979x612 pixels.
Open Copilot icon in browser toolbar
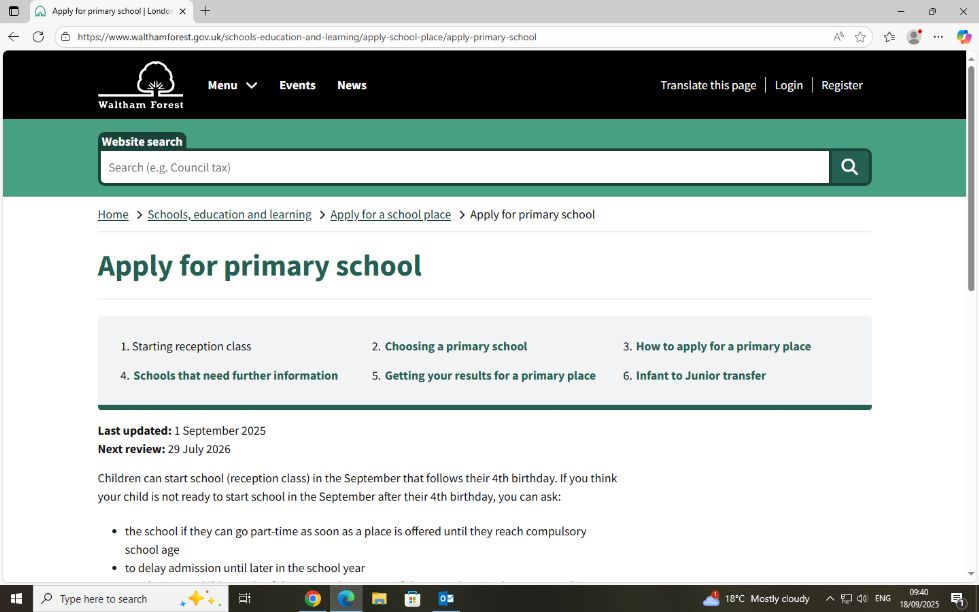[963, 37]
